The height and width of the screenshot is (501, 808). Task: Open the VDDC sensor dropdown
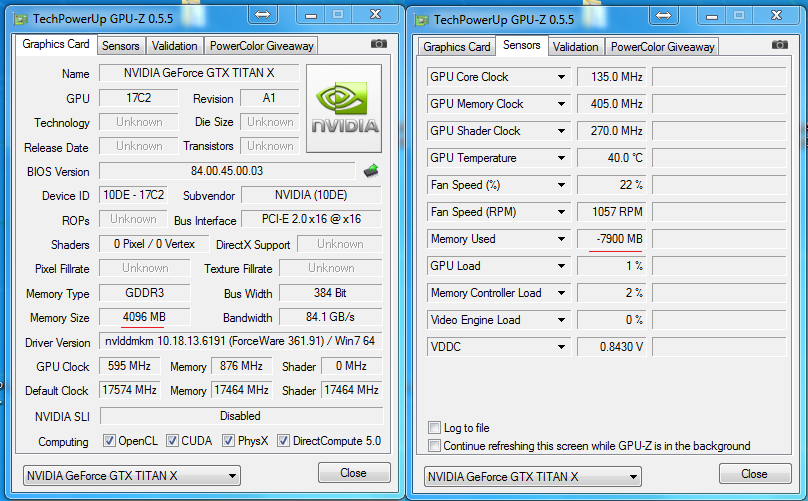pos(561,347)
